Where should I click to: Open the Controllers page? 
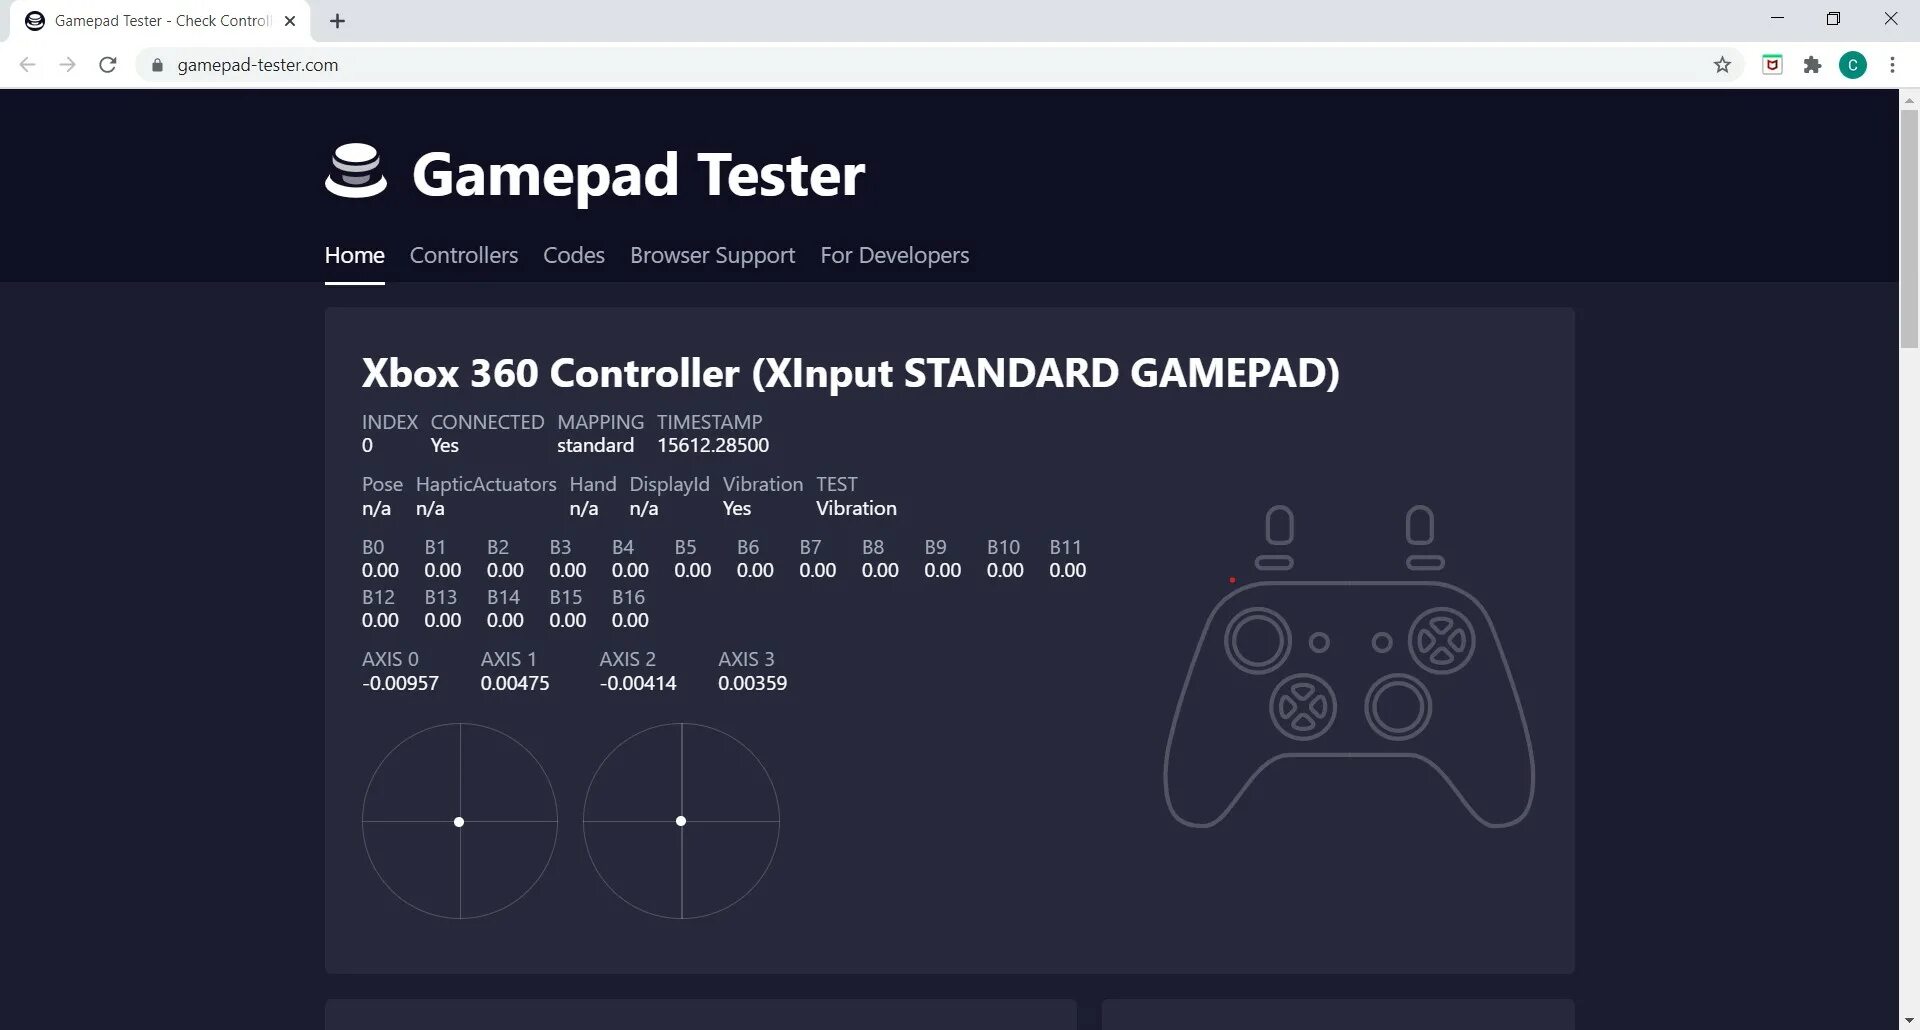464,255
